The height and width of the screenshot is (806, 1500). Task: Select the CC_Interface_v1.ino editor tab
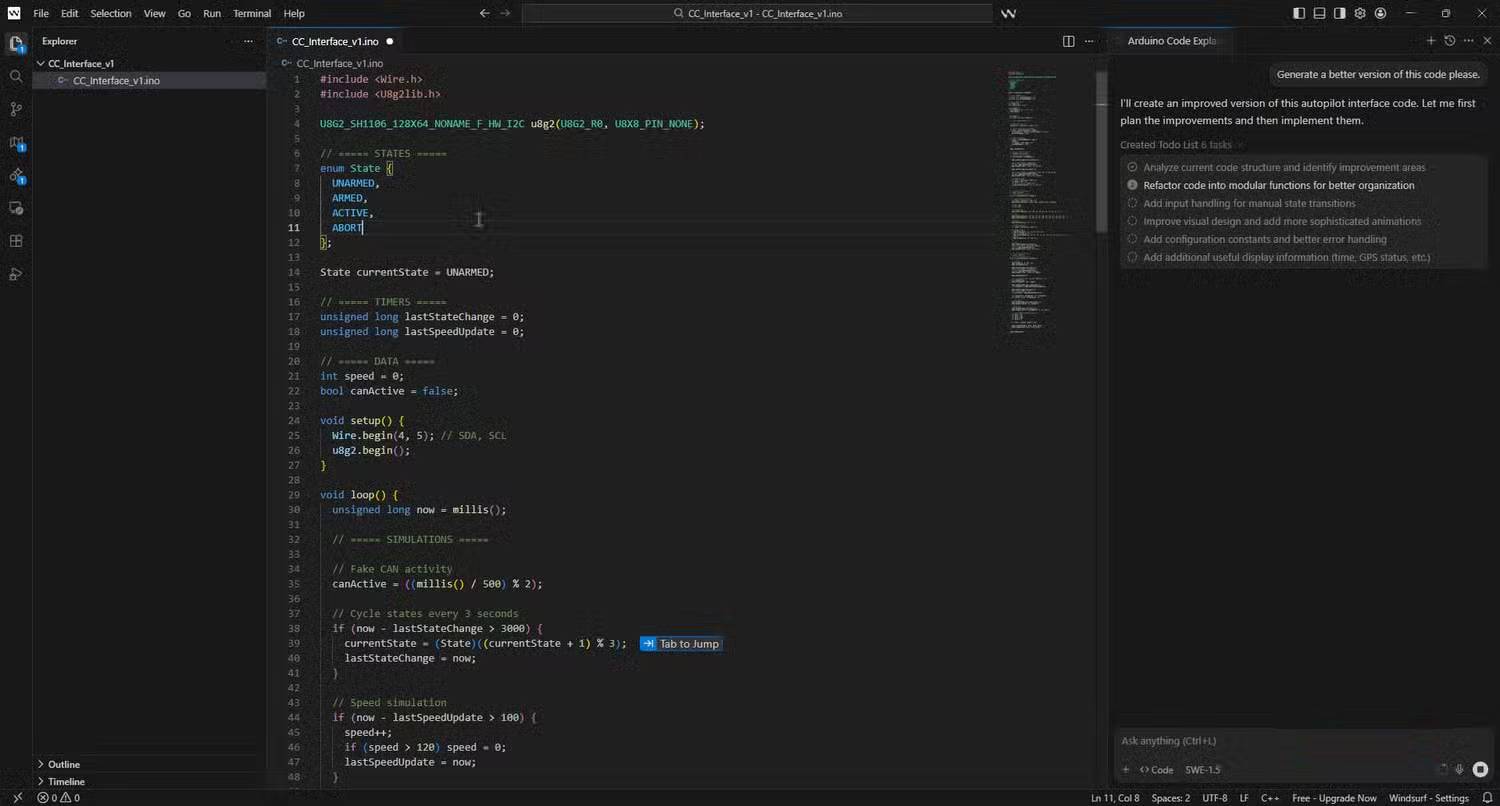click(x=335, y=41)
